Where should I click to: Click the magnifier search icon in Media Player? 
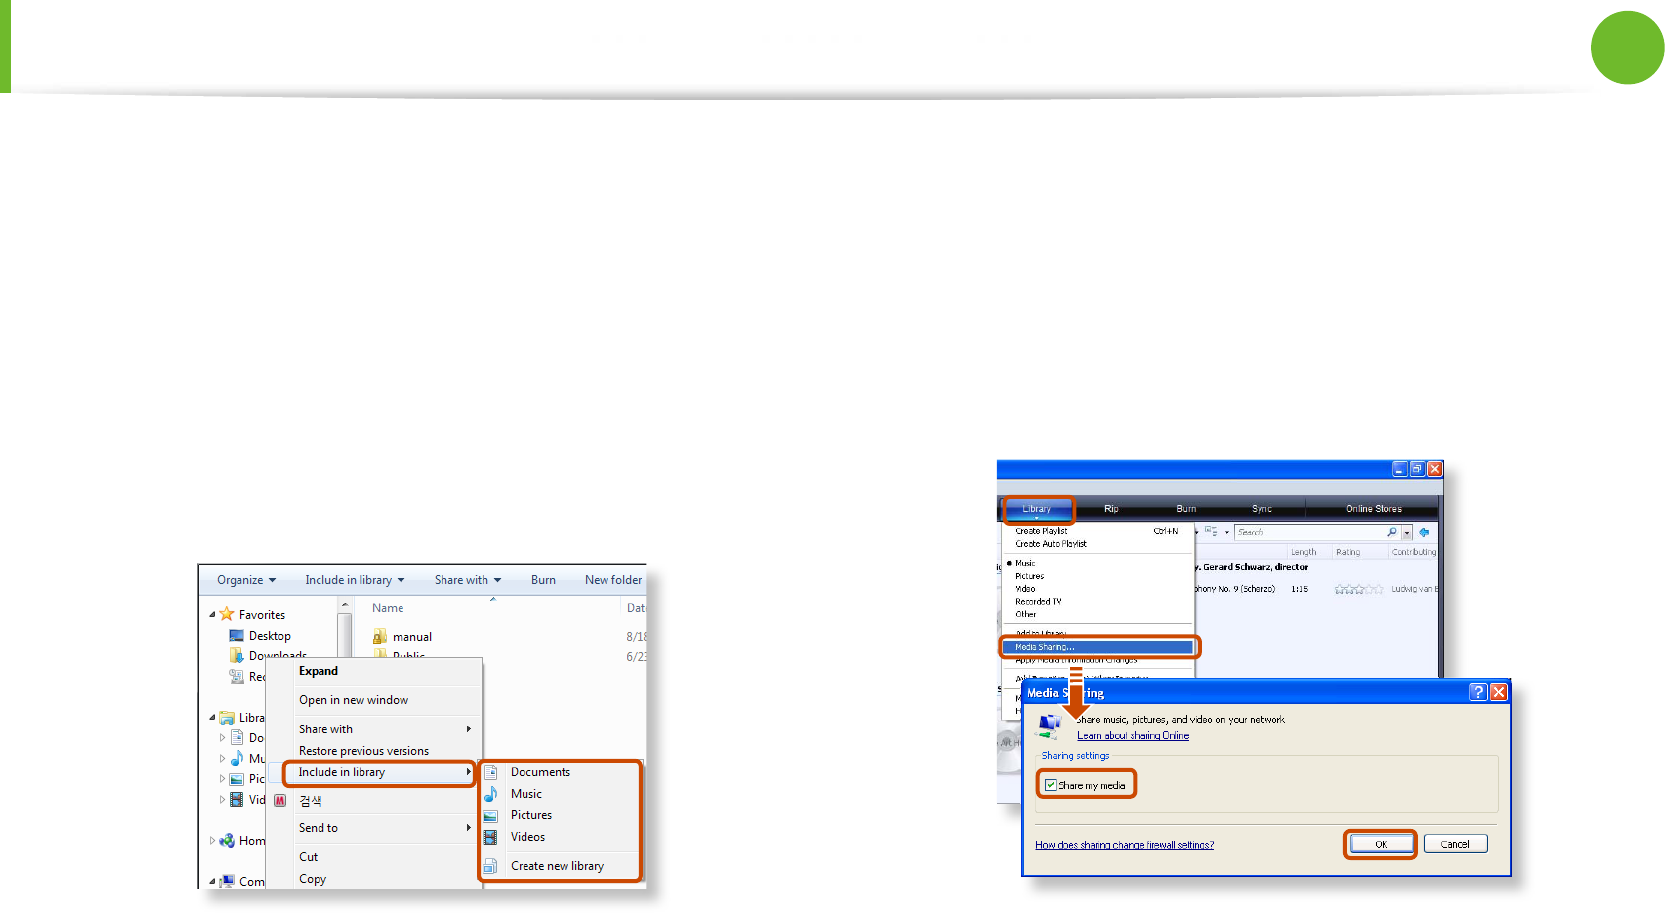click(1391, 532)
